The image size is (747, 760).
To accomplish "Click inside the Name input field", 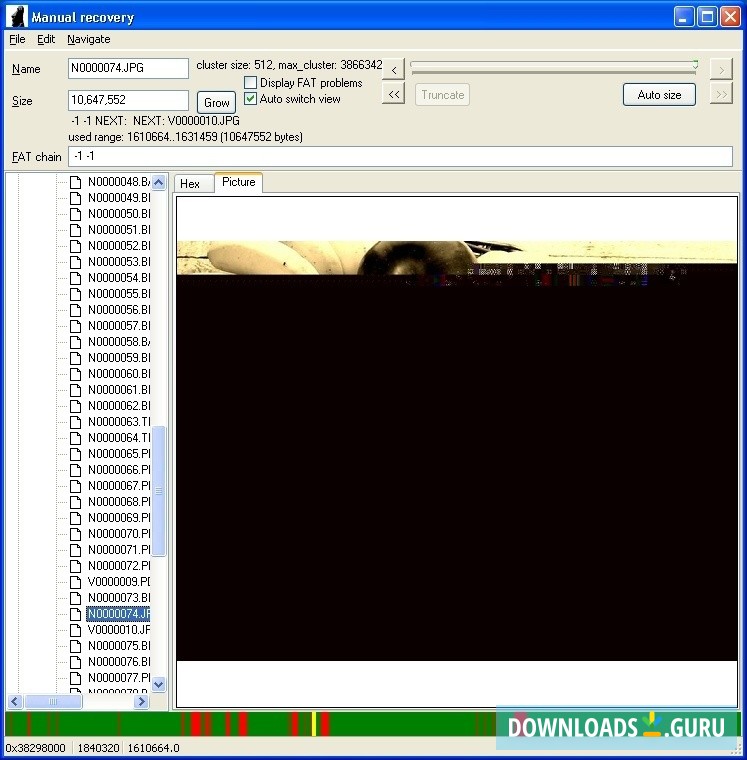I will [x=128, y=68].
